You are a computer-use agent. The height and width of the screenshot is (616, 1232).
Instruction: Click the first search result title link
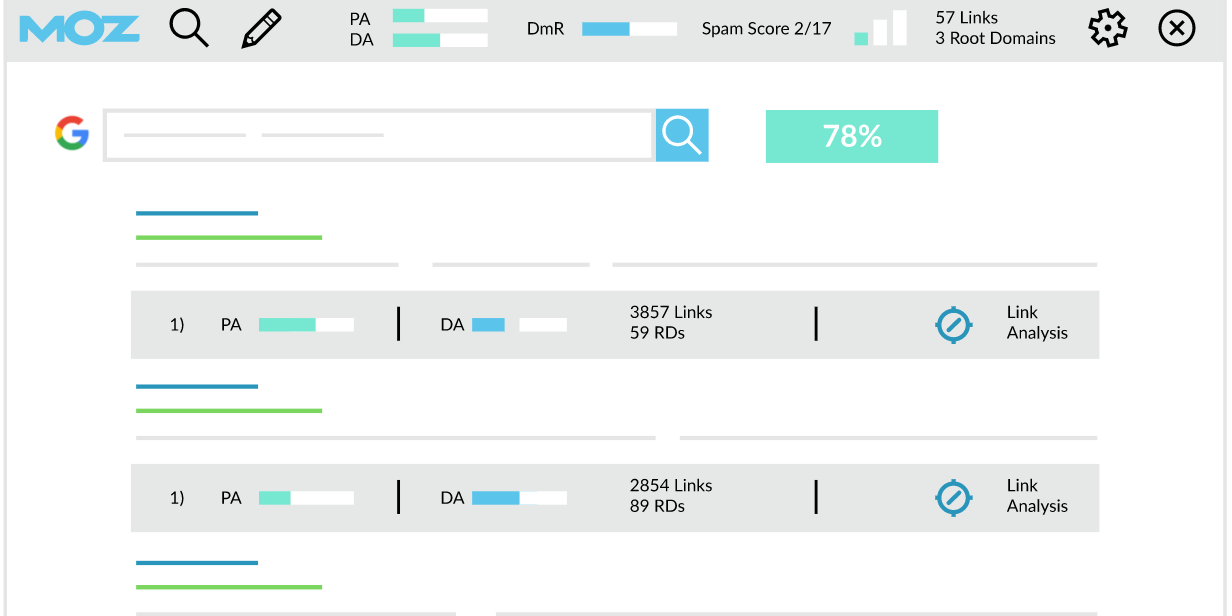coord(197,213)
